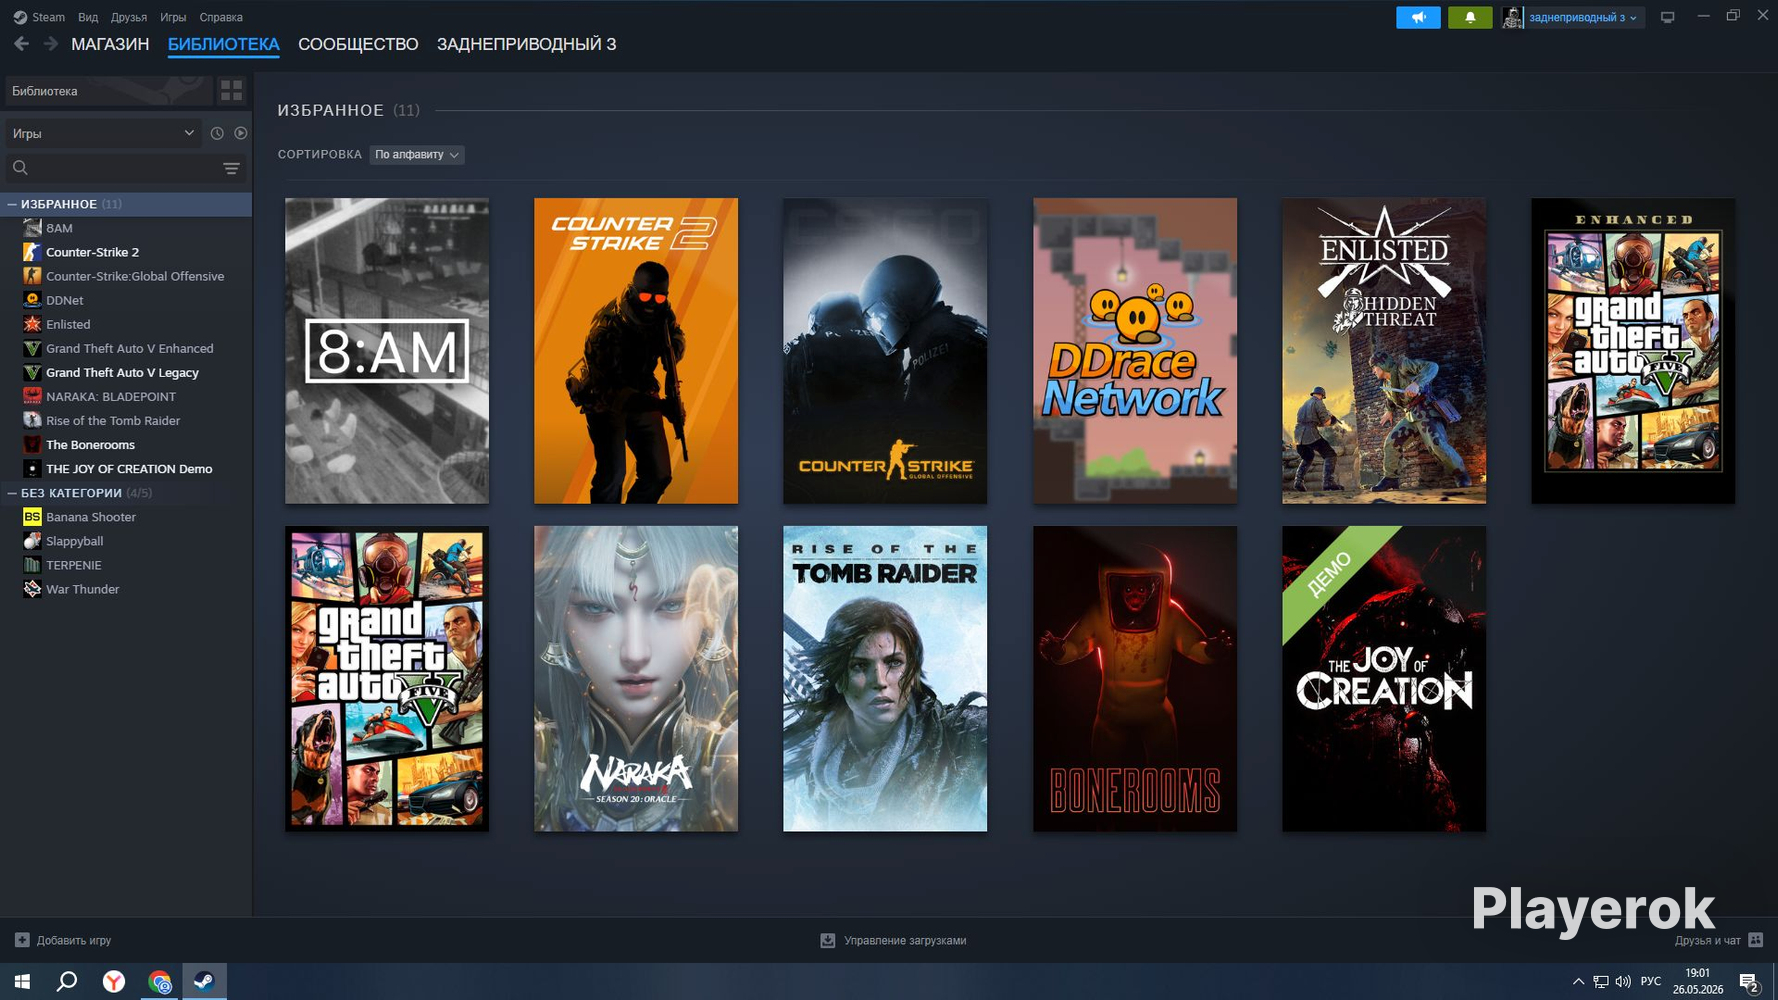The image size is (1778, 1000).
Task: Open the По алфавиту sorting dropdown
Action: coord(416,155)
